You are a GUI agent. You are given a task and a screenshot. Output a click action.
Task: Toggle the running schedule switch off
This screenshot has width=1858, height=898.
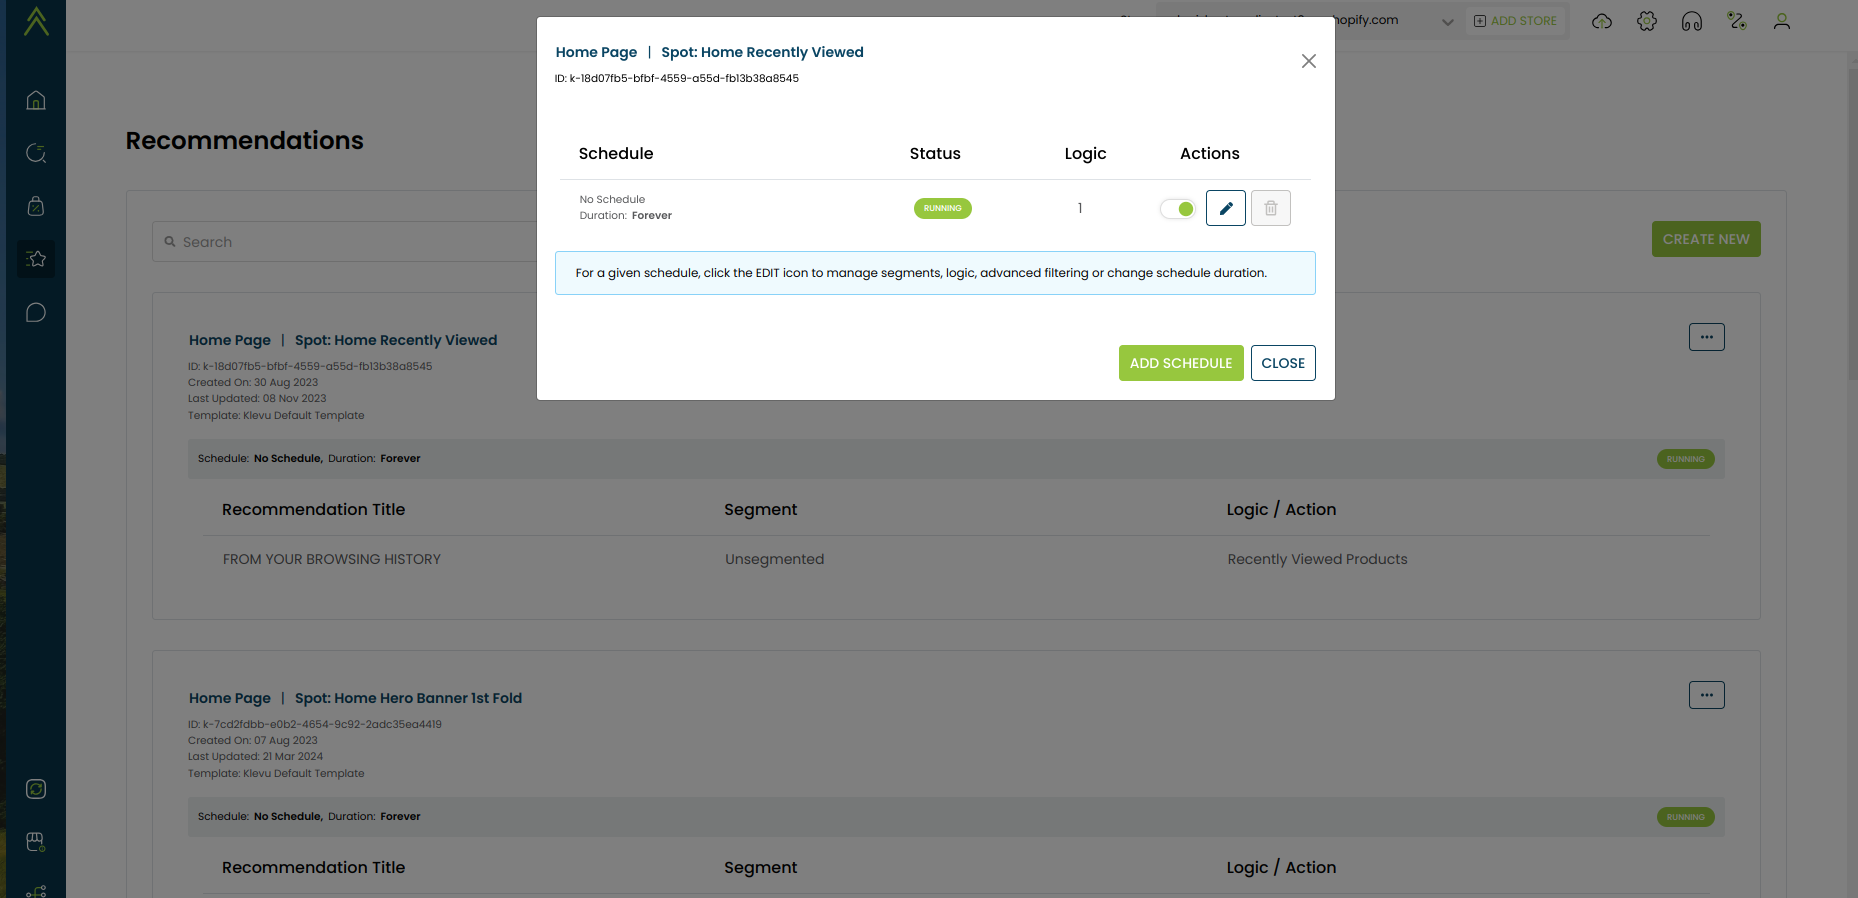[x=1178, y=209]
